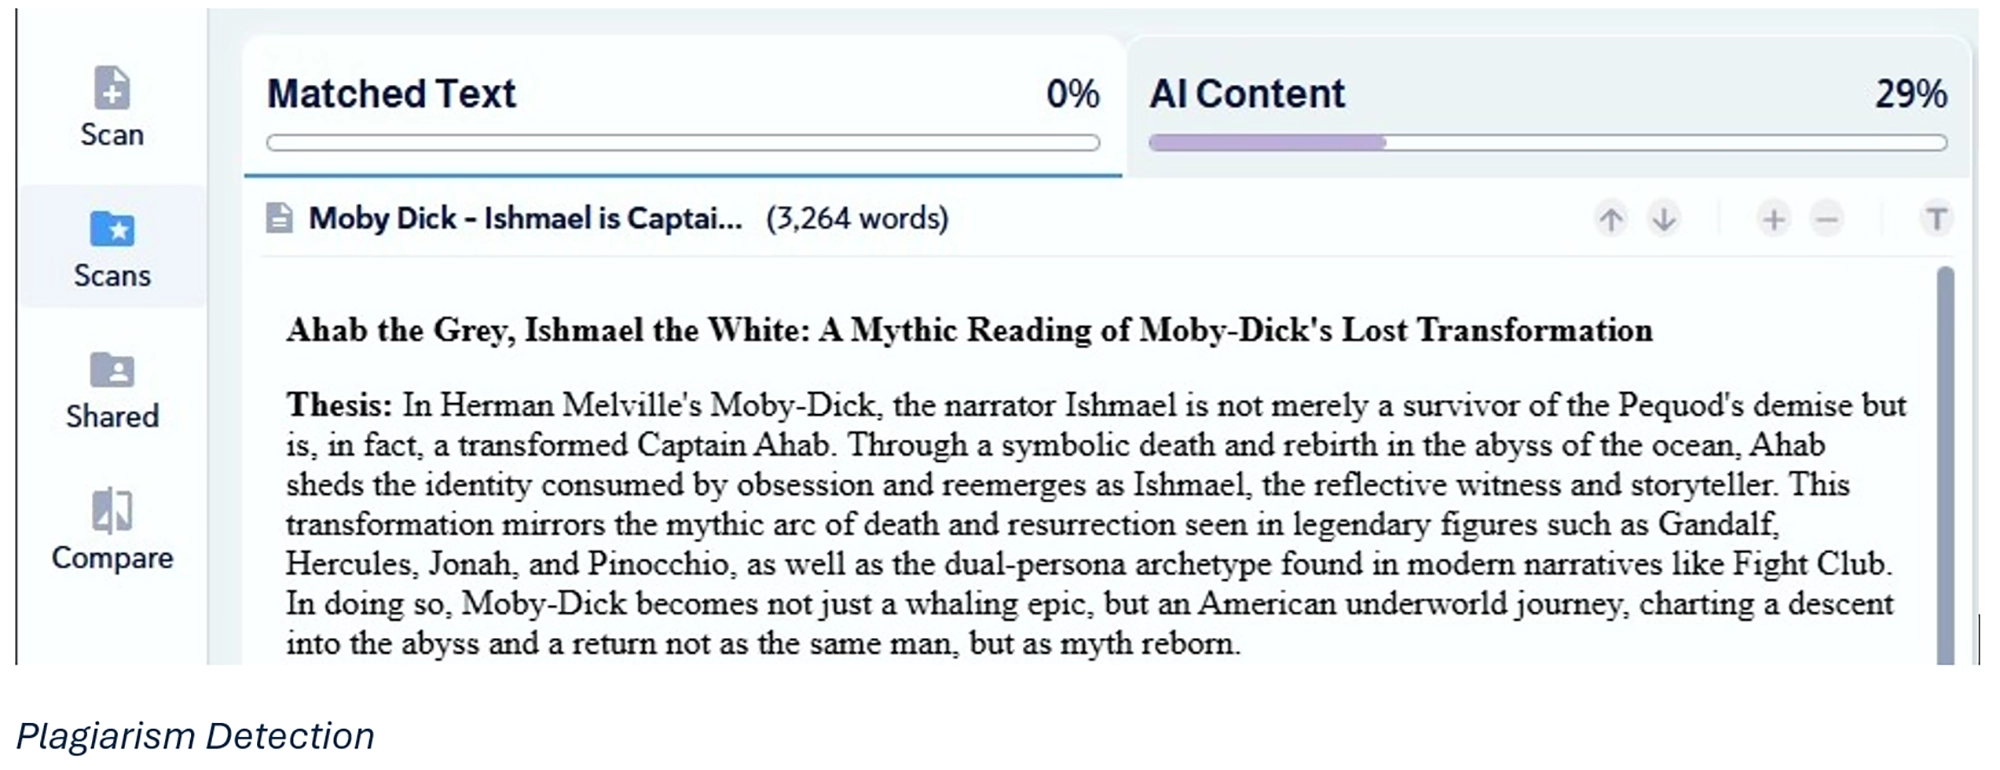
Task: Open the Shared folder icon
Action: click(x=112, y=370)
